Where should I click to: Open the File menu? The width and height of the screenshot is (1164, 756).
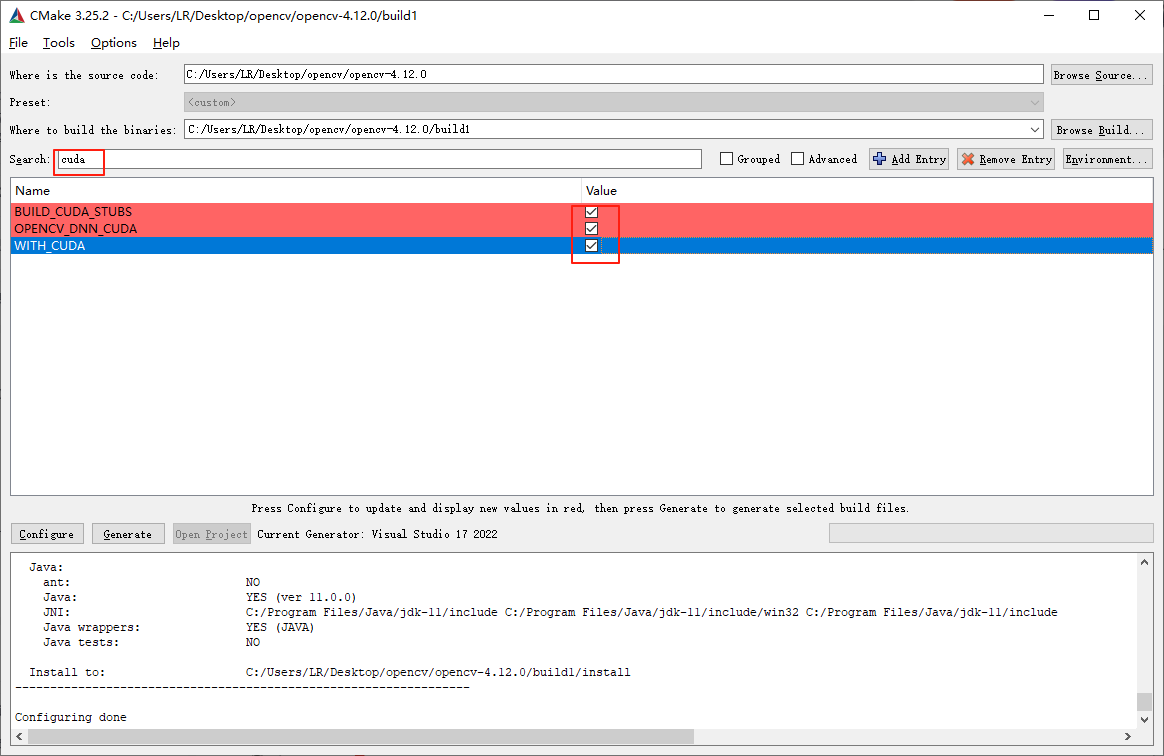[19, 43]
